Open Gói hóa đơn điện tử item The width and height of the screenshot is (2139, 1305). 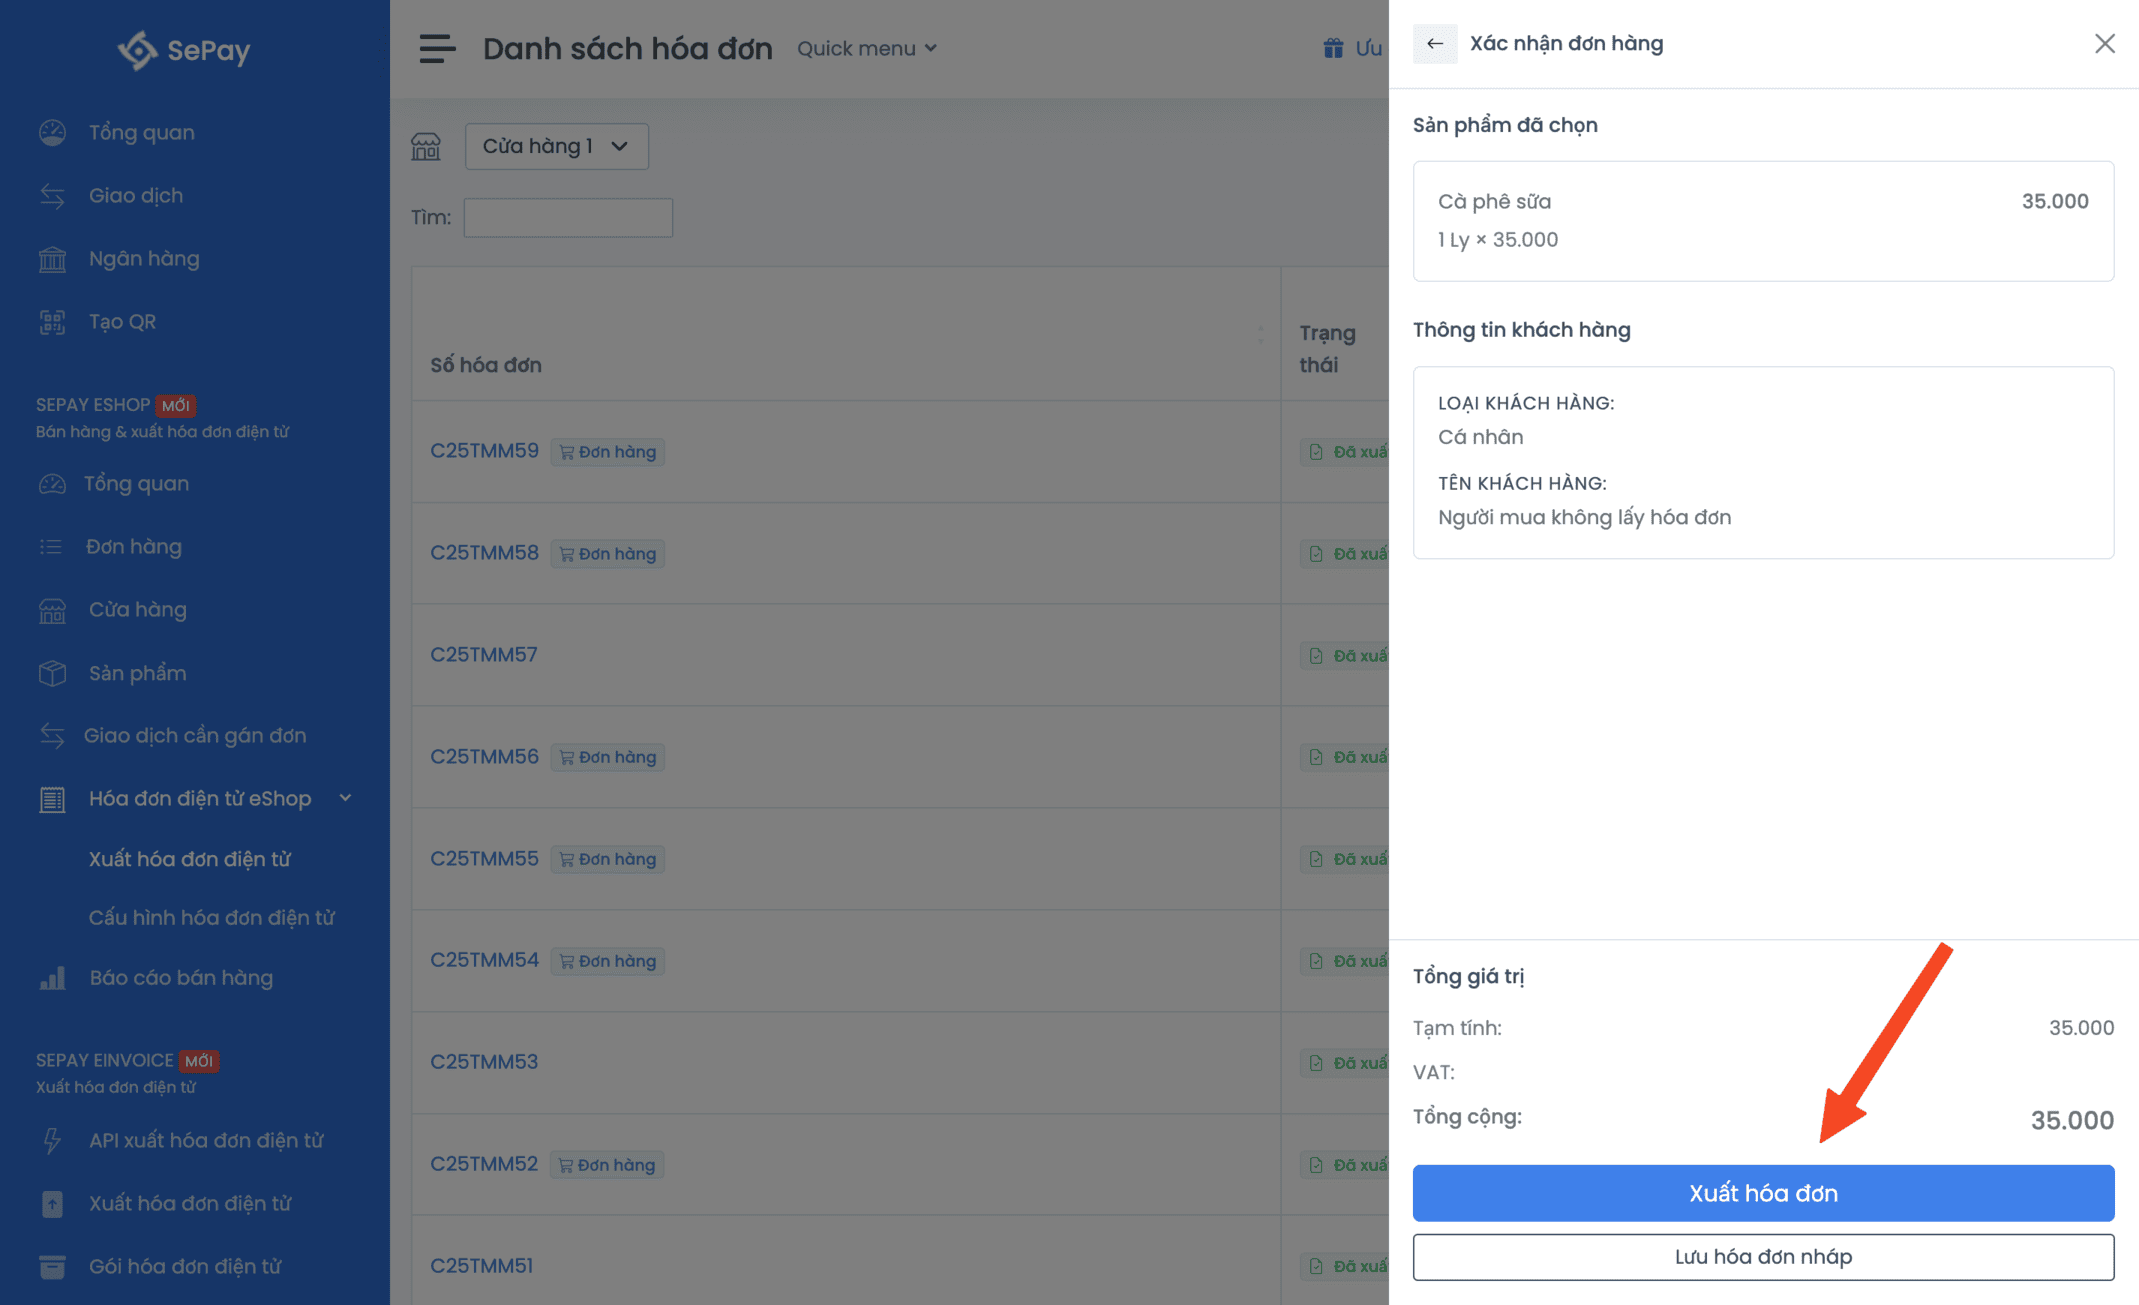point(184,1267)
